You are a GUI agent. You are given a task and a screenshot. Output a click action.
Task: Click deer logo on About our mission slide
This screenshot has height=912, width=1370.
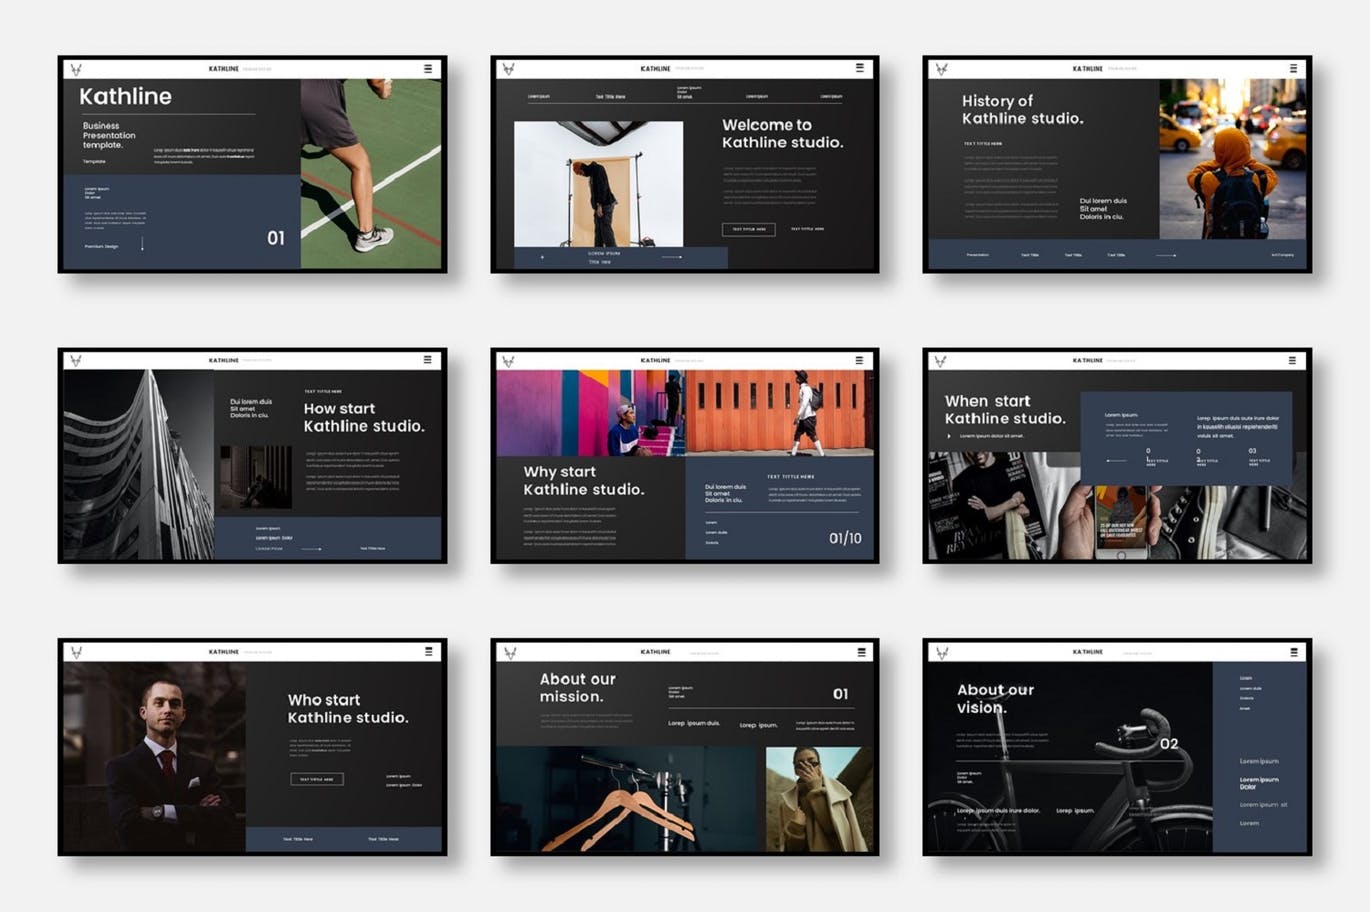(509, 652)
